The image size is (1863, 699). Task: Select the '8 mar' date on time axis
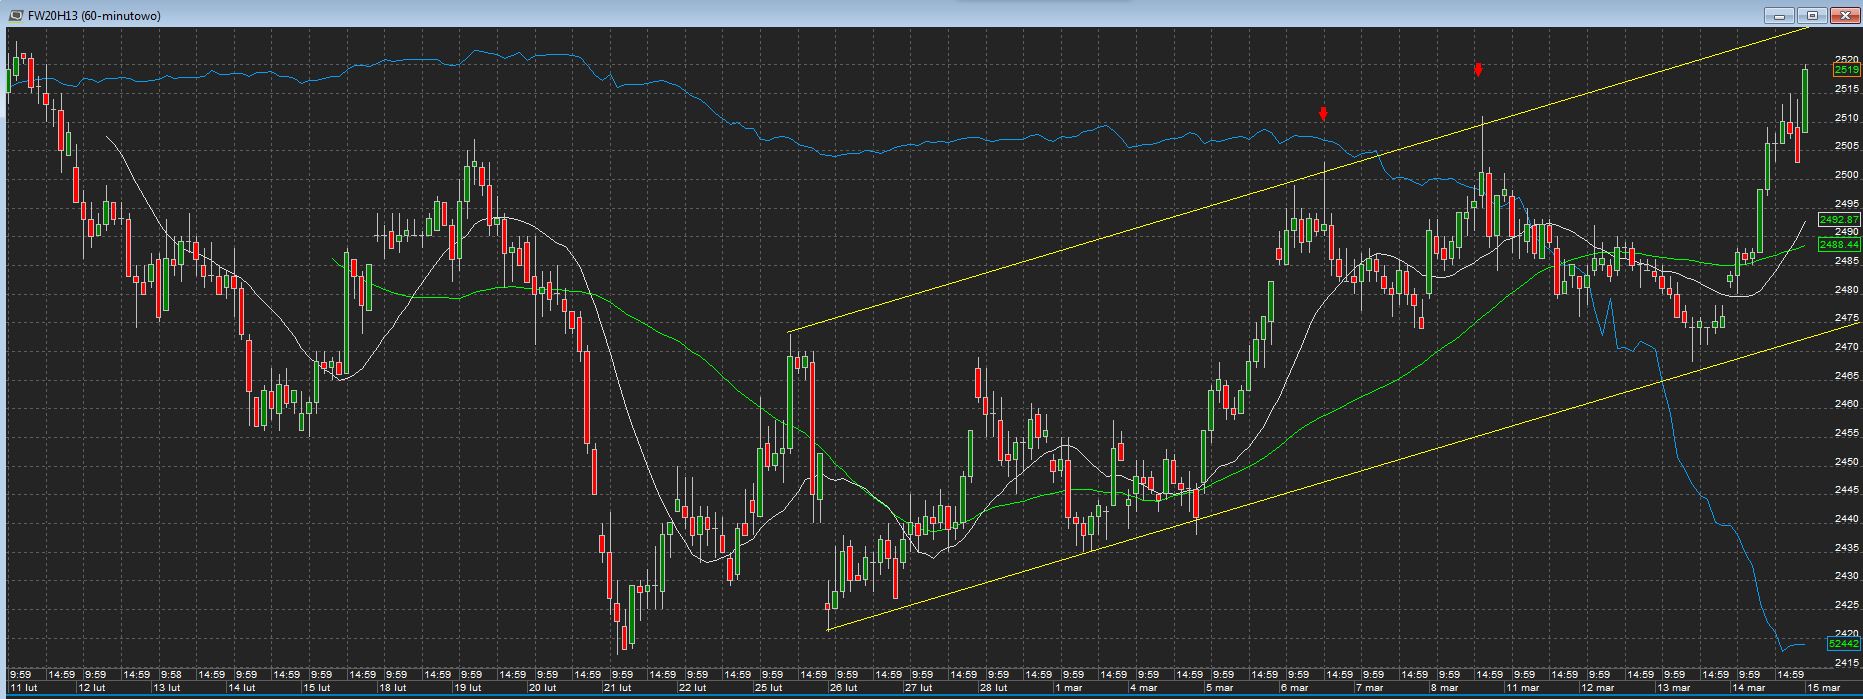click(x=1443, y=688)
